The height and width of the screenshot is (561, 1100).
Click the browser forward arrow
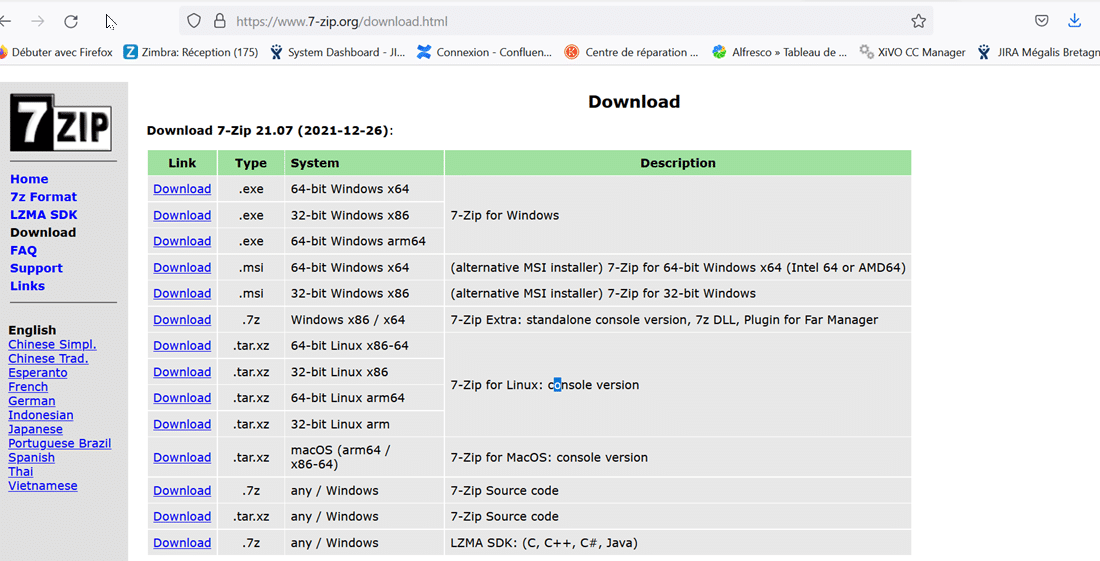click(38, 21)
